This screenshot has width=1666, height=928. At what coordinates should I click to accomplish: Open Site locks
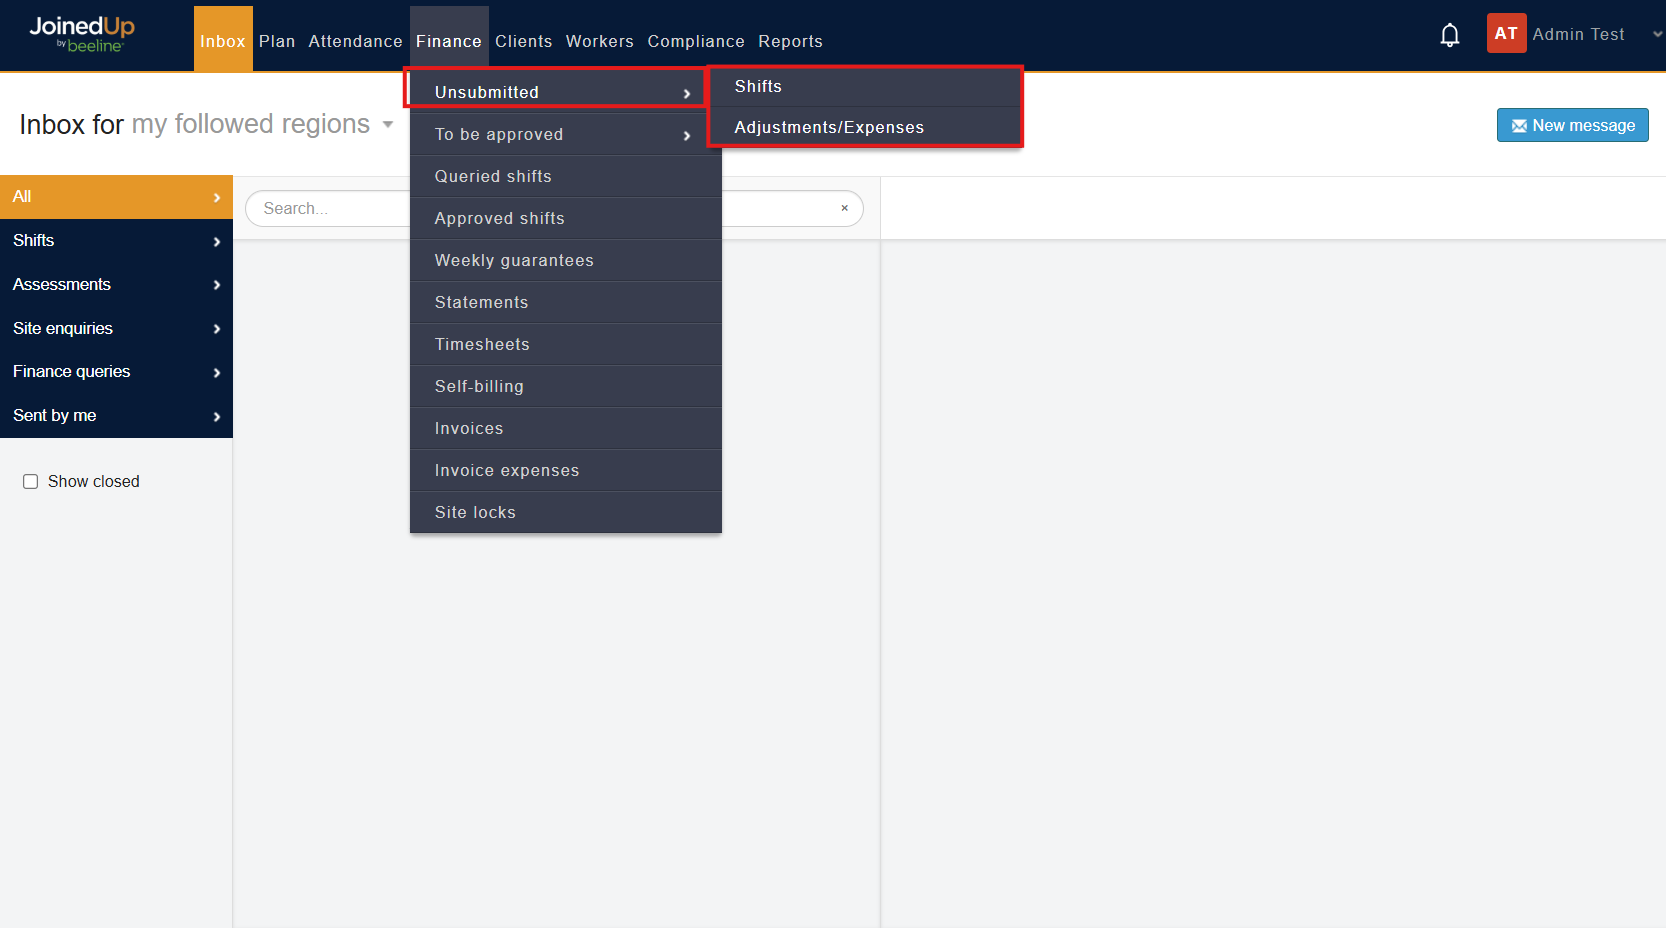tap(566, 512)
